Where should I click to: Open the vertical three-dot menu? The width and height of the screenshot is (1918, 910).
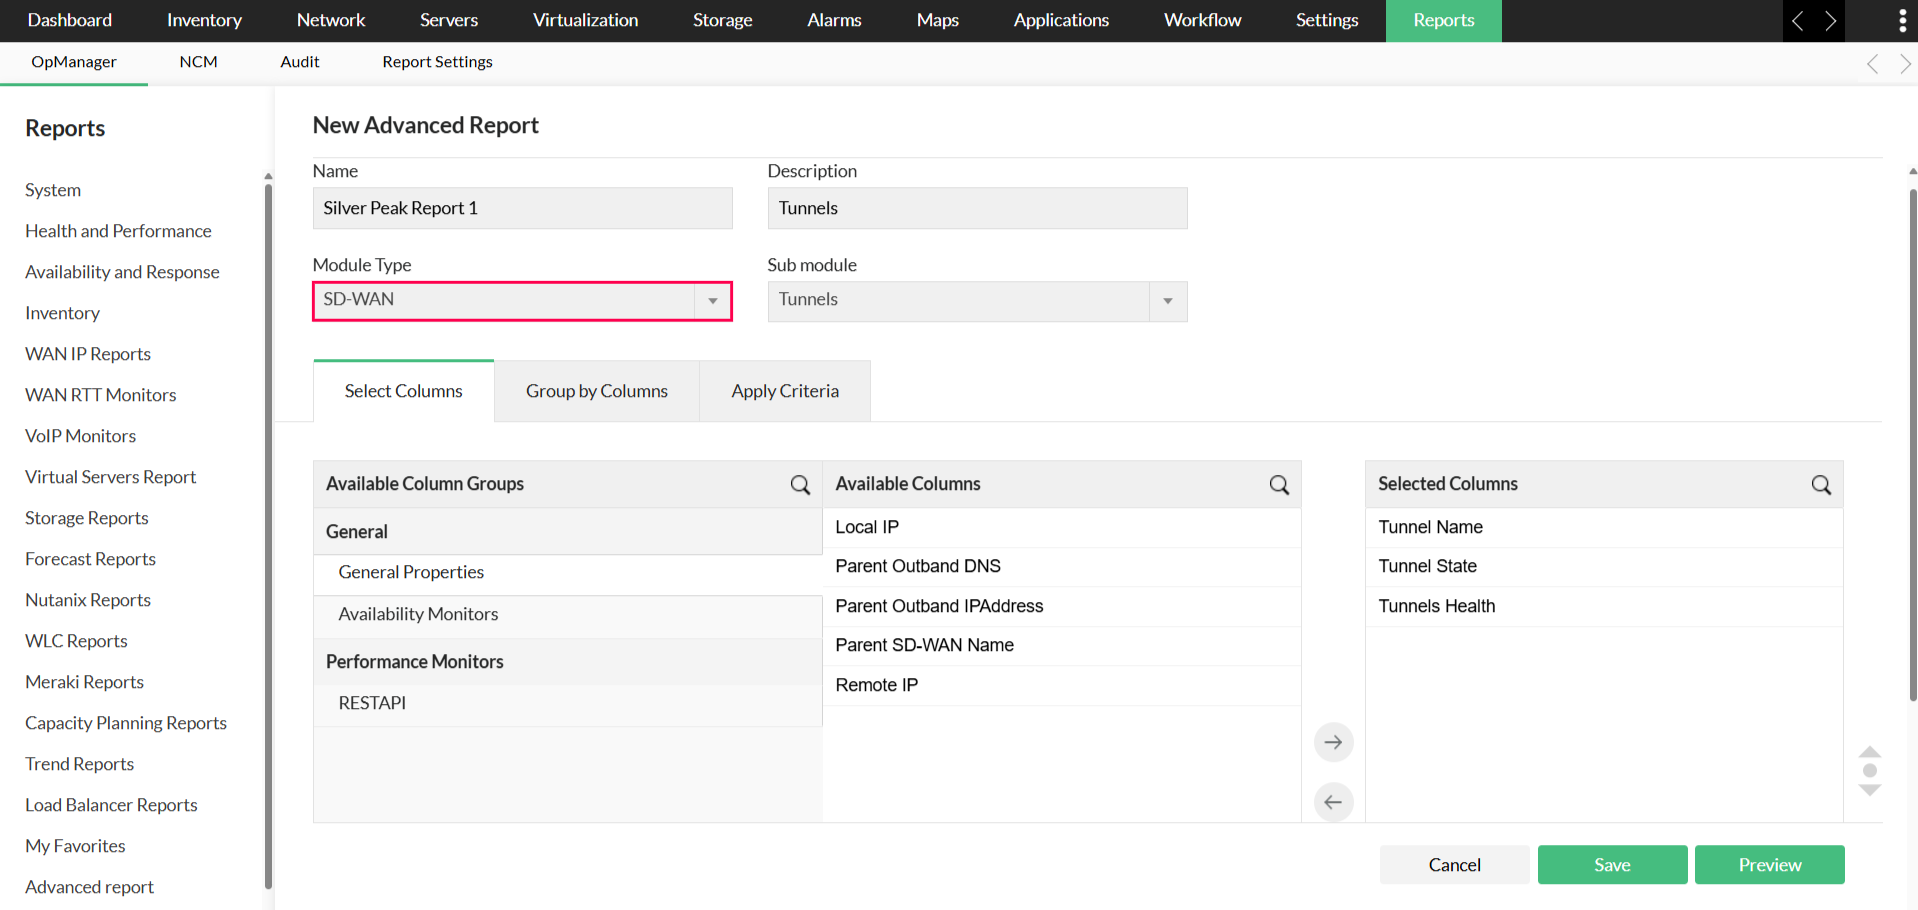tap(1902, 21)
